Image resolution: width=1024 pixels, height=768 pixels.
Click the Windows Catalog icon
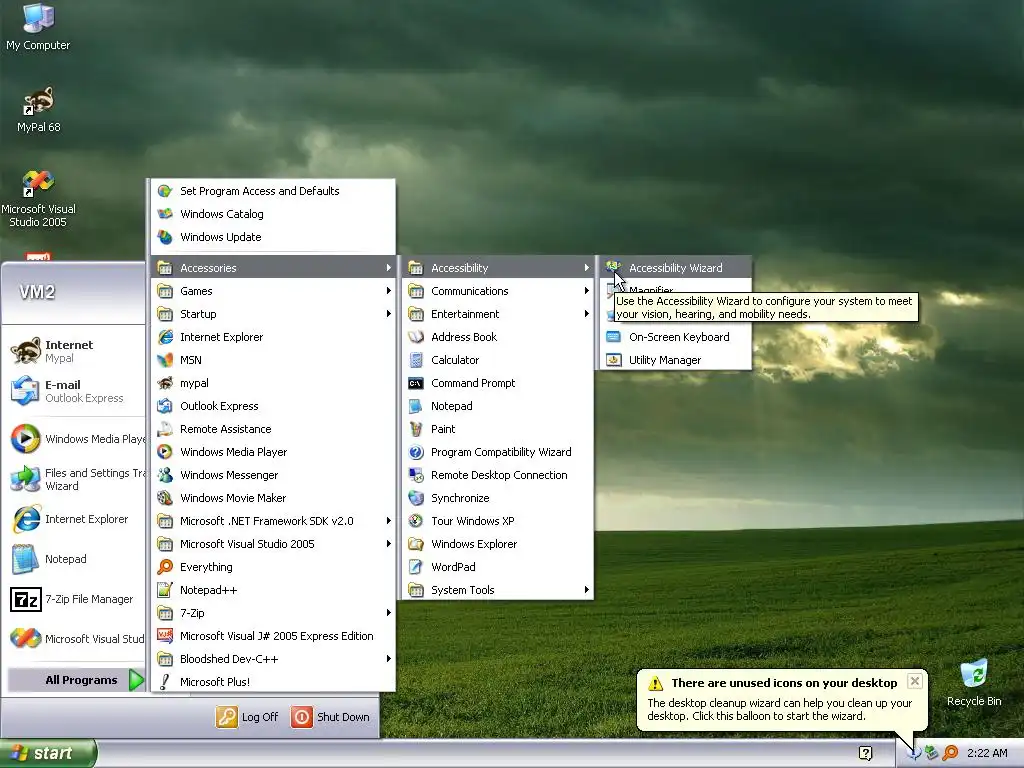[x=165, y=214]
